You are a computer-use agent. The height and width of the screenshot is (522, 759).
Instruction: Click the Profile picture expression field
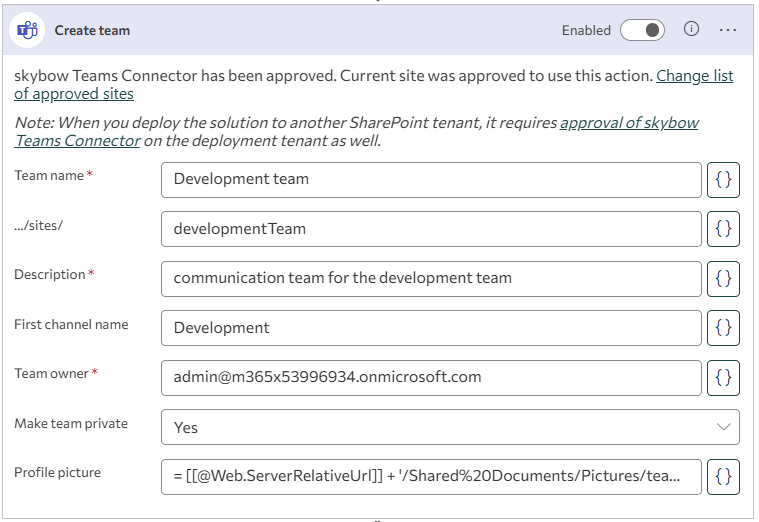pos(431,477)
